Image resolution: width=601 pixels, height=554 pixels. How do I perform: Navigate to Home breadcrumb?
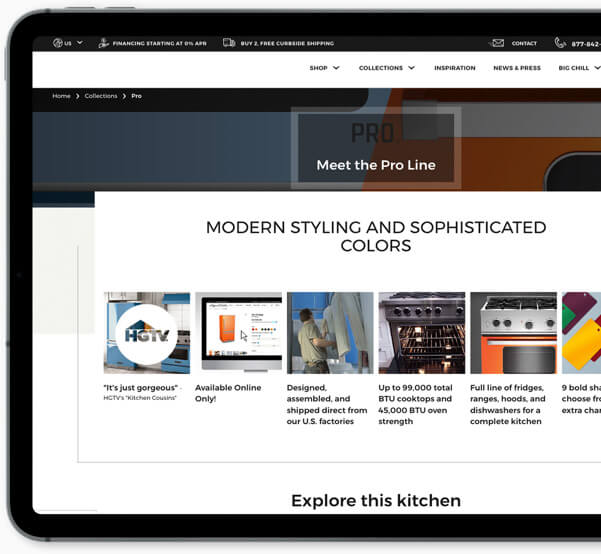point(61,96)
